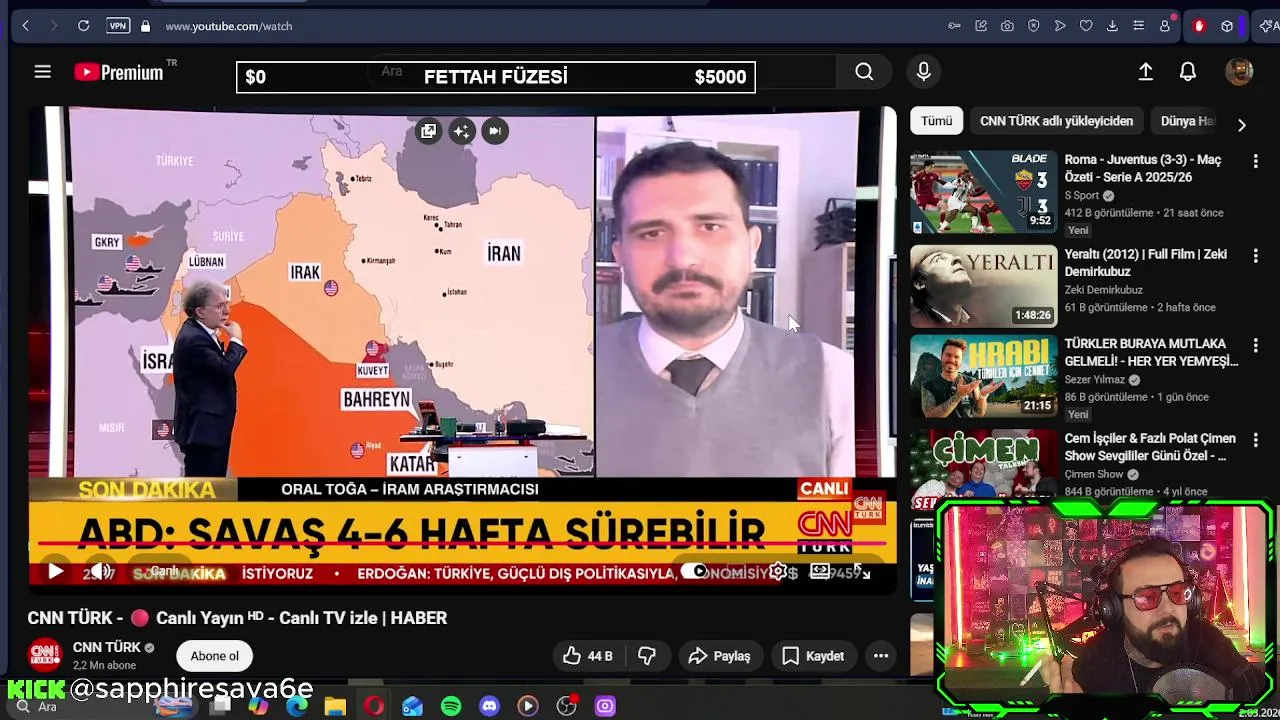Open the Roma - Juventus (3-3) title link

[1143, 168]
